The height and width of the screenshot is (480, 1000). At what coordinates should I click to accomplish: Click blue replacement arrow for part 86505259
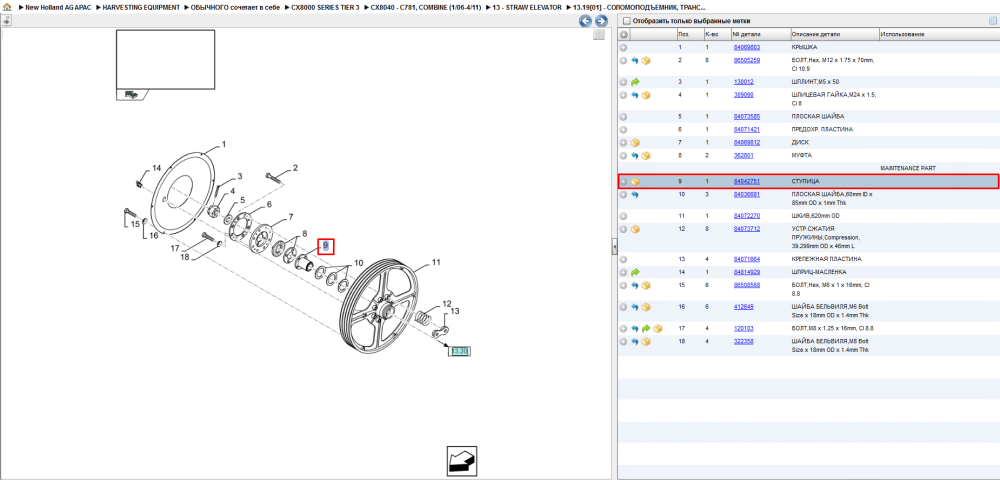click(635, 61)
